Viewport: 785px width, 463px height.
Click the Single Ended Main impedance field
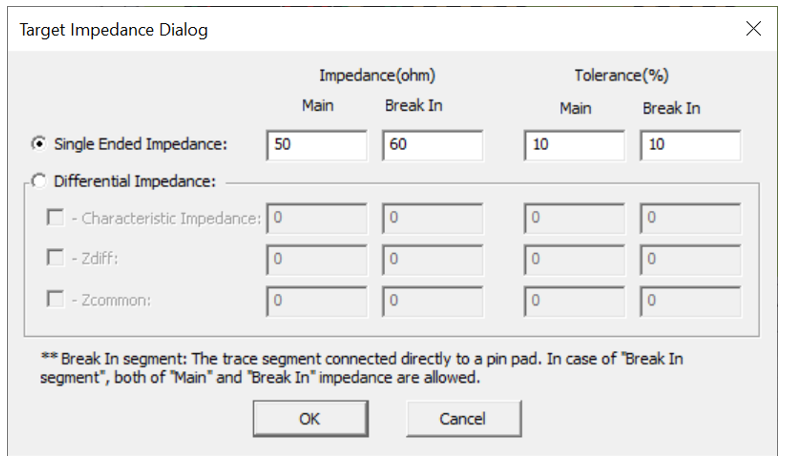317,145
